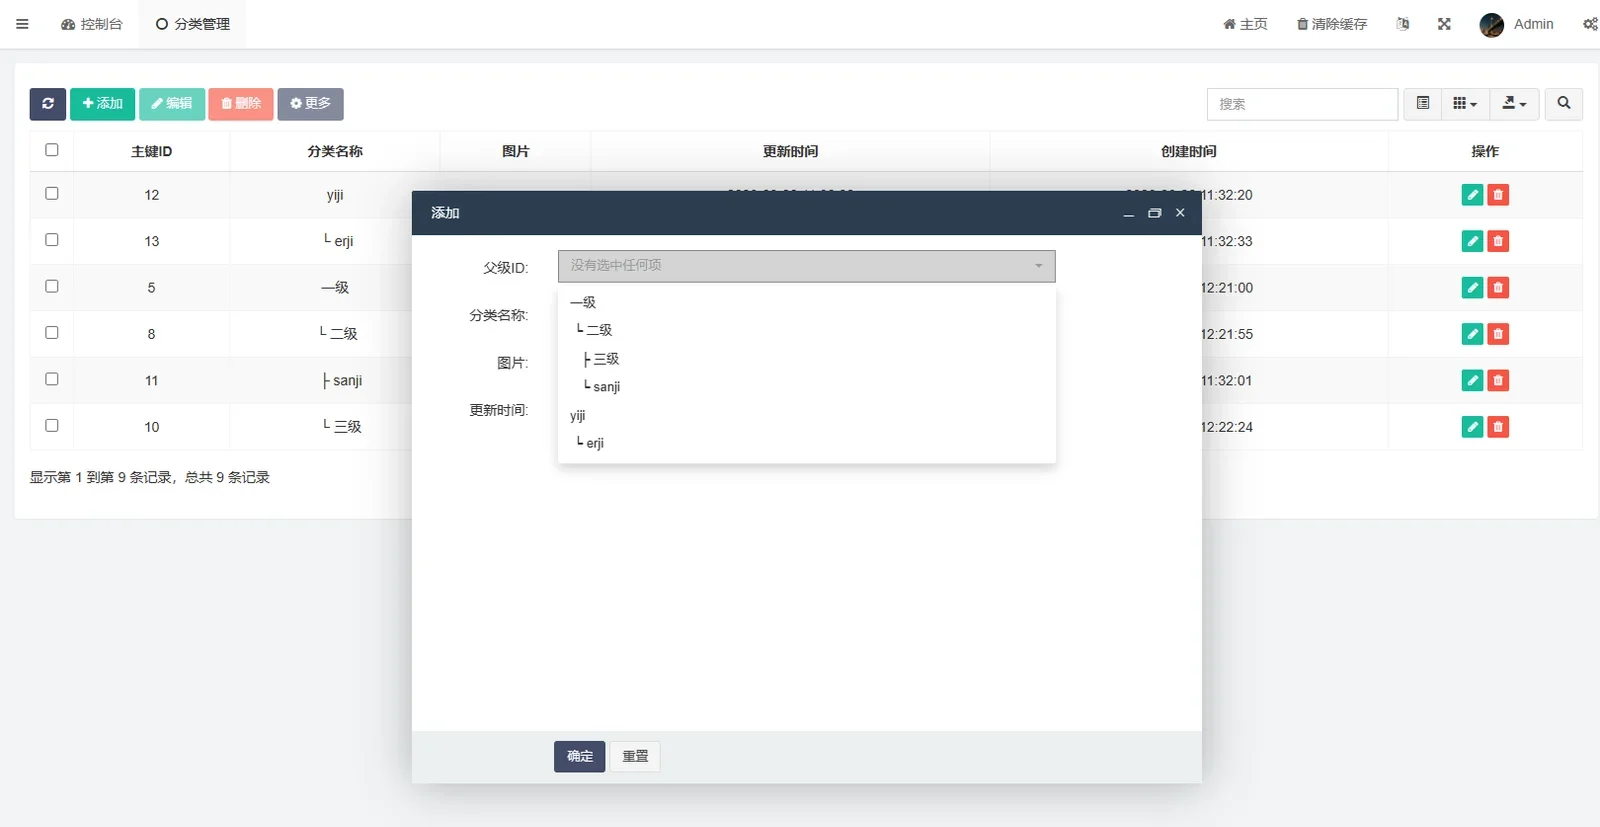Open the 更多 dropdown button

311,104
